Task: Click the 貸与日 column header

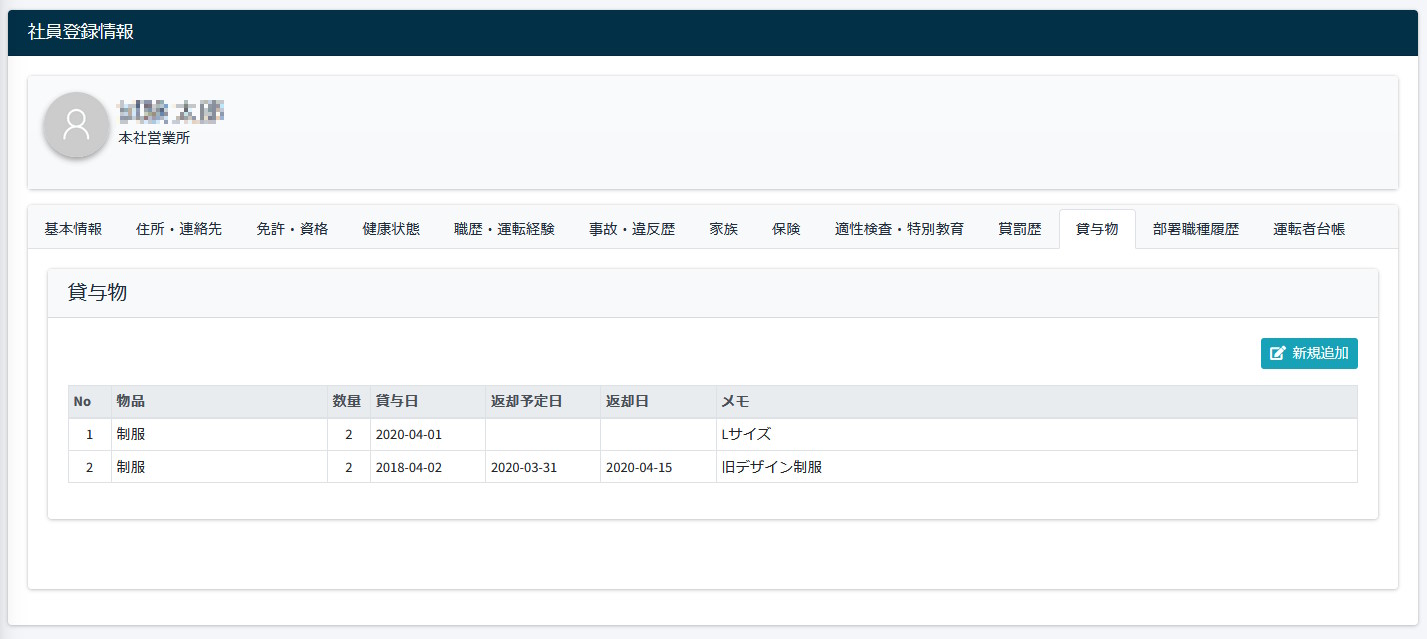Action: coord(397,402)
